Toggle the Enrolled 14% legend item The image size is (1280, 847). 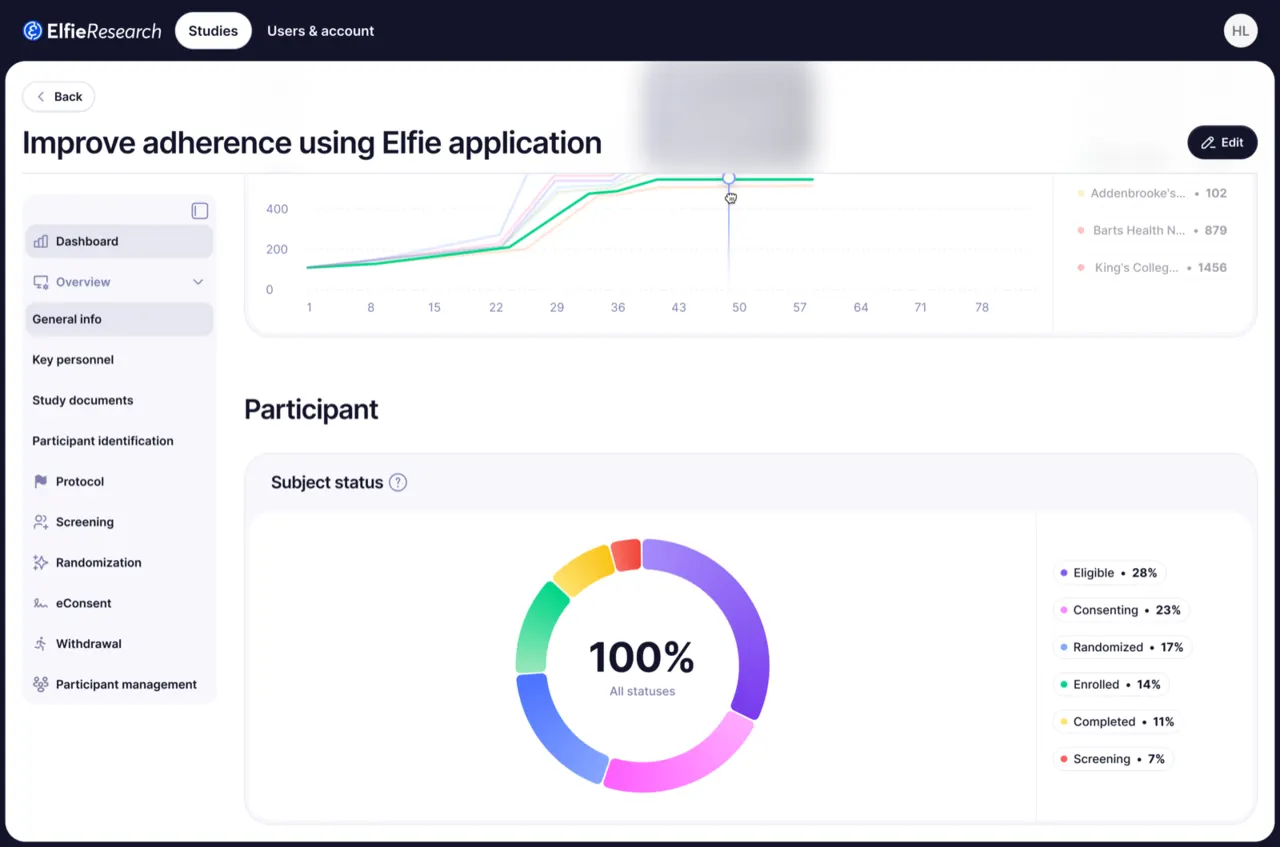click(x=1111, y=685)
